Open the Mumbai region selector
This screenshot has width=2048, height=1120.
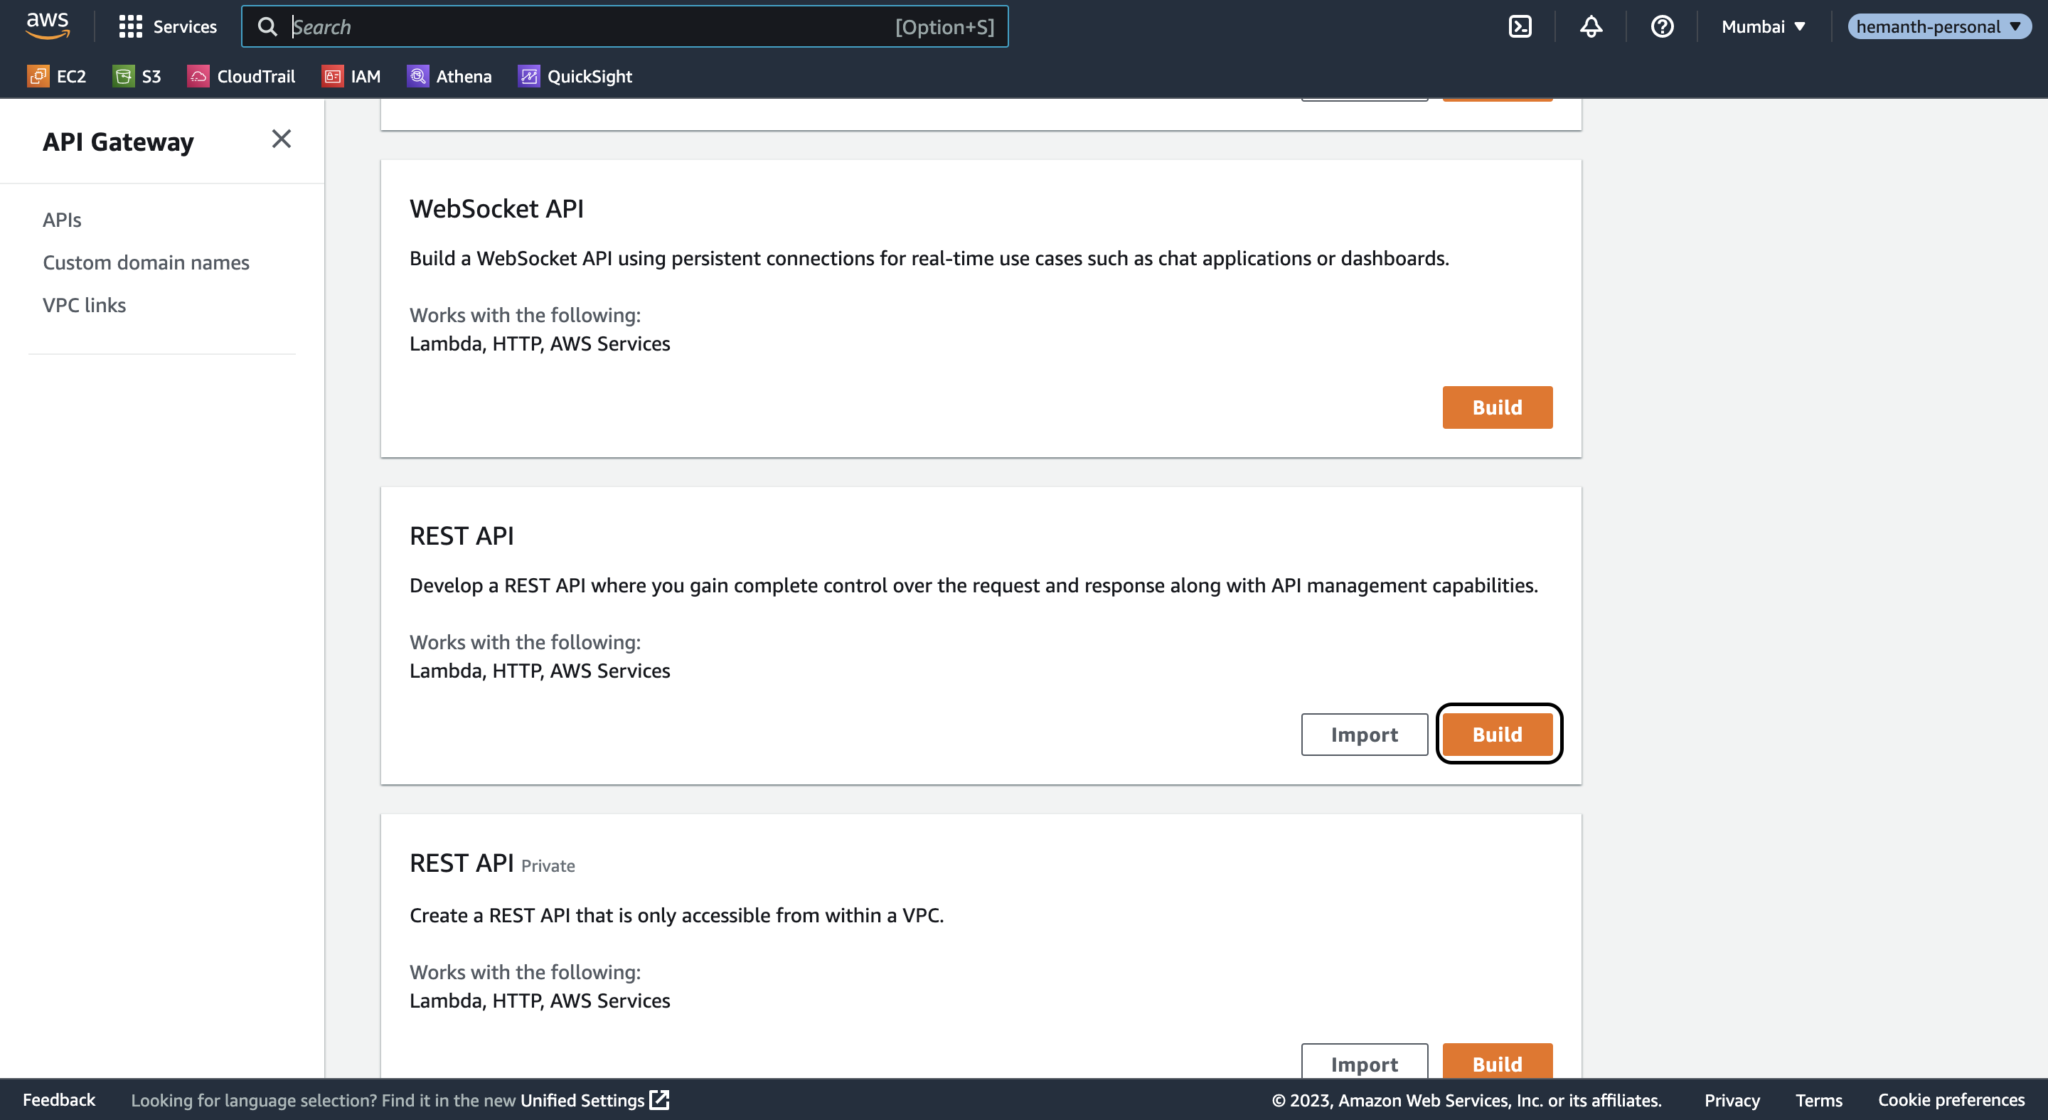click(x=1763, y=26)
